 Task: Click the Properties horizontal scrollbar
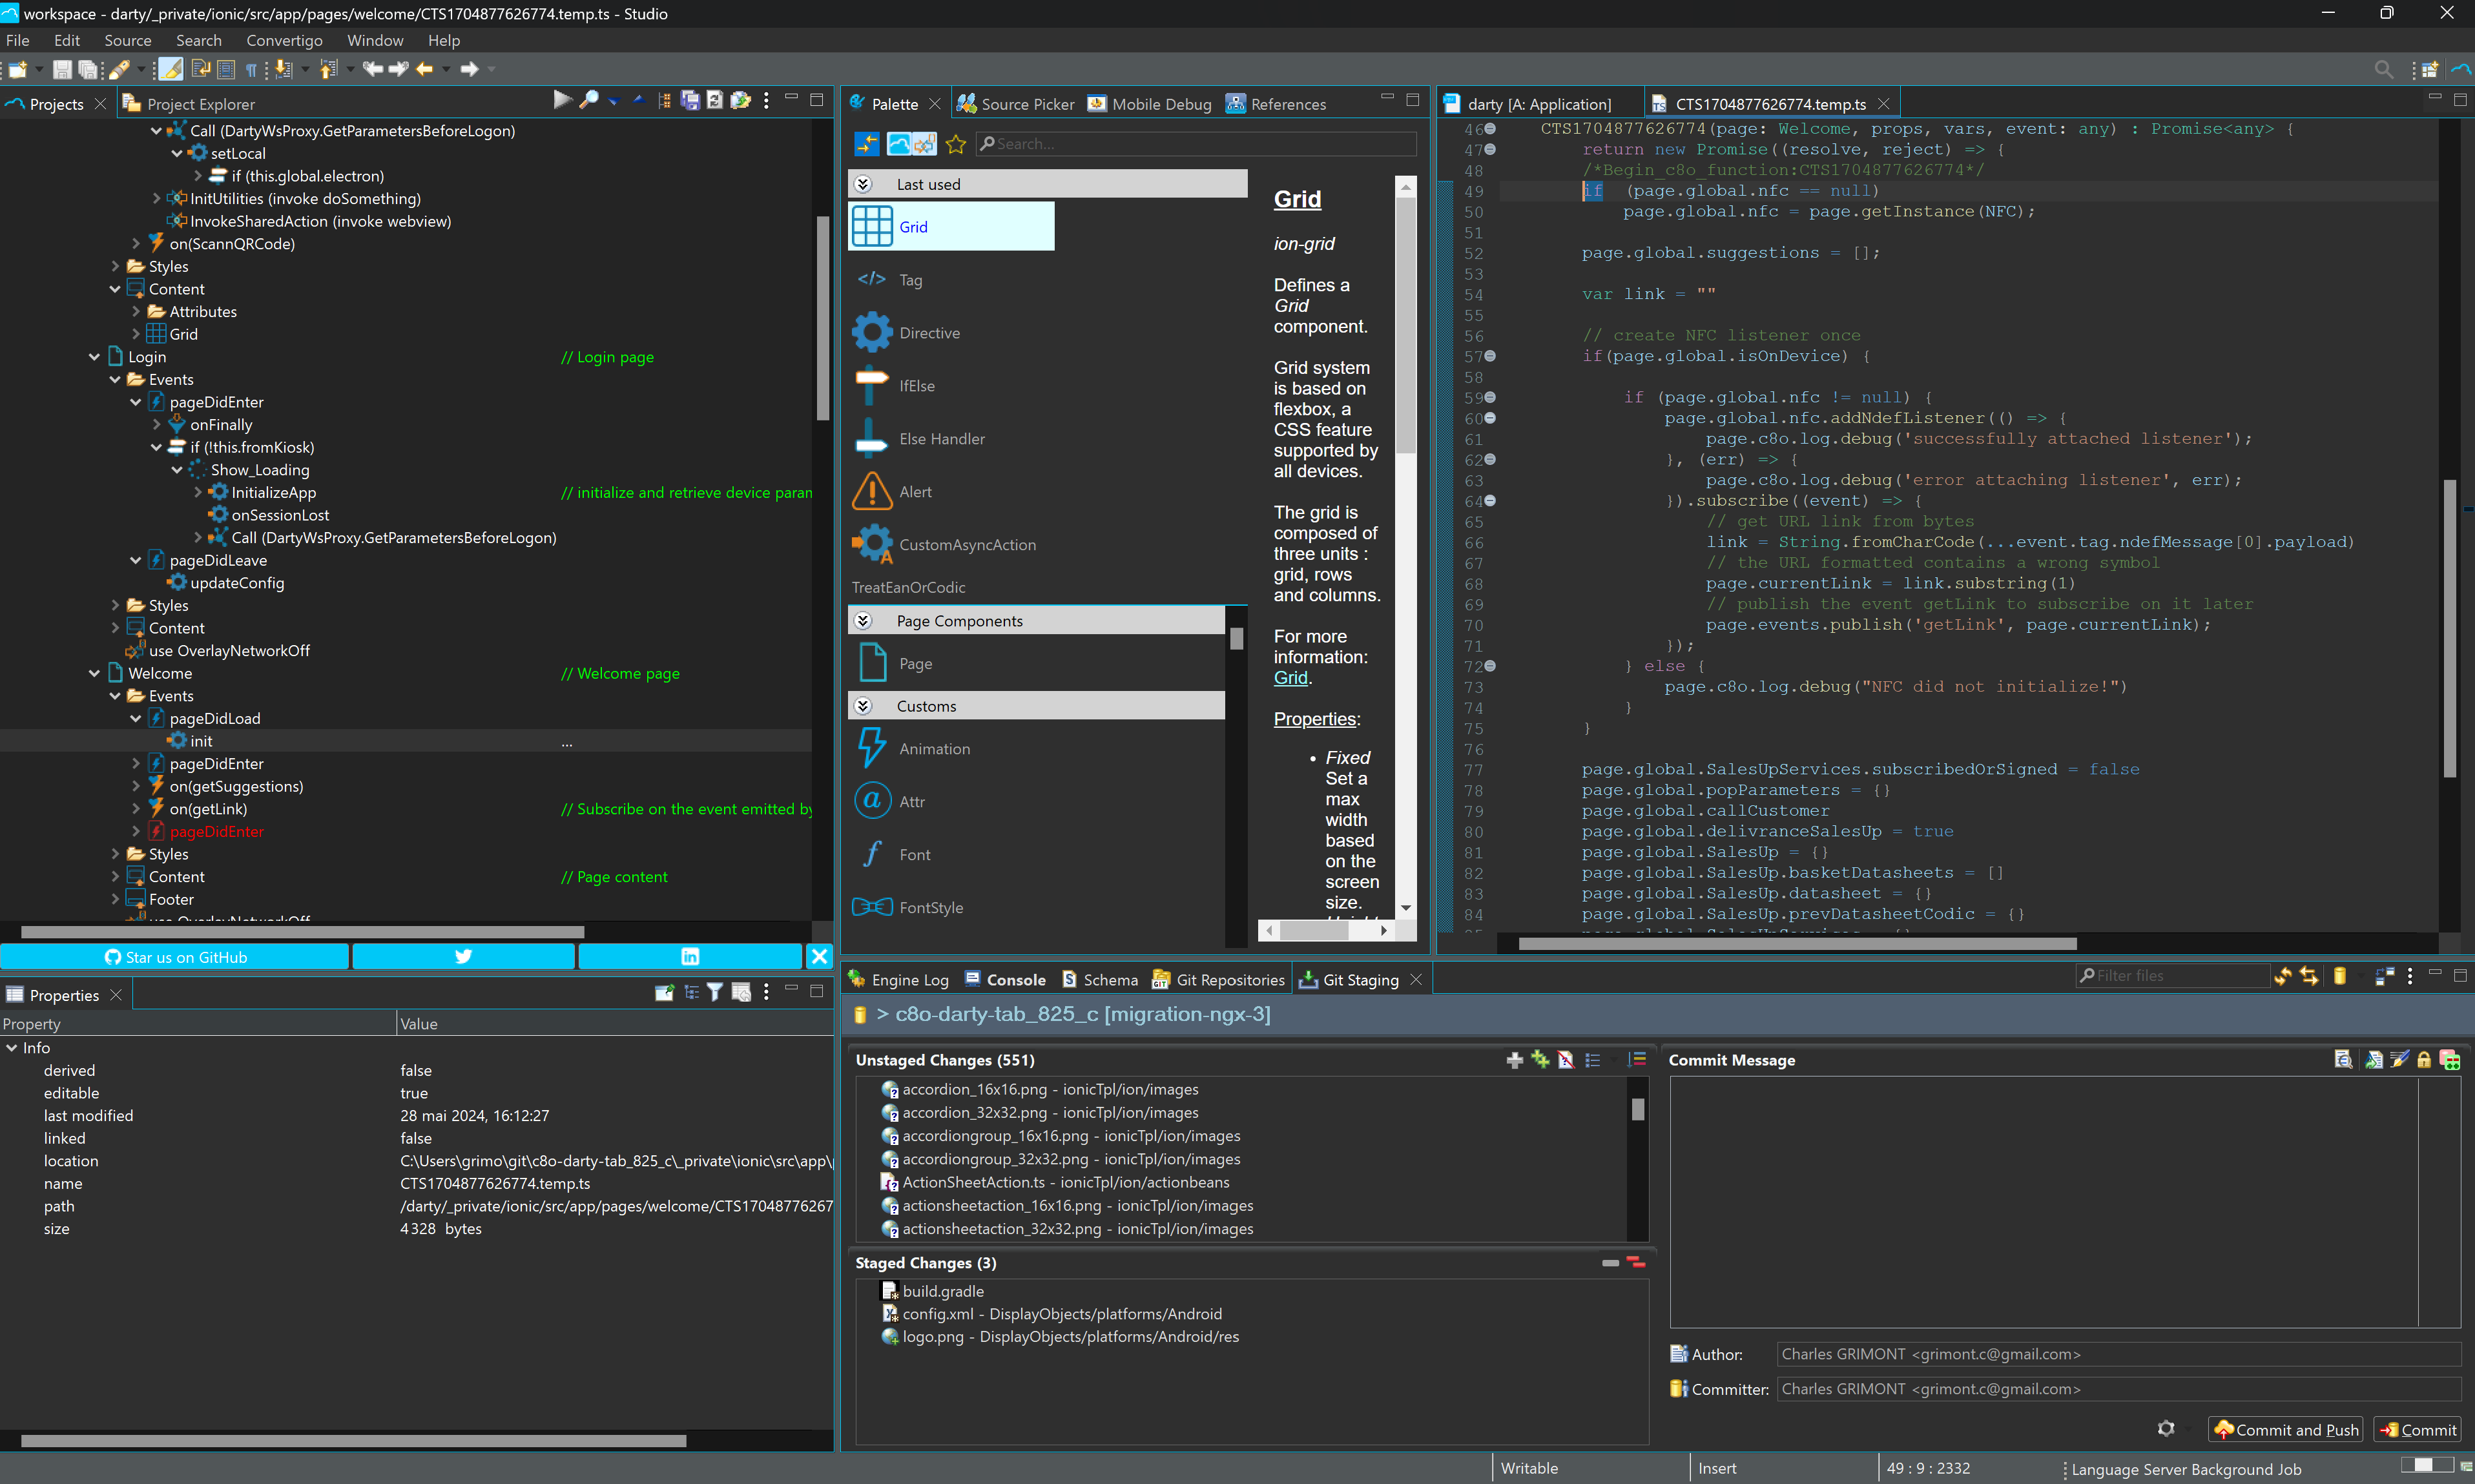tap(354, 1441)
